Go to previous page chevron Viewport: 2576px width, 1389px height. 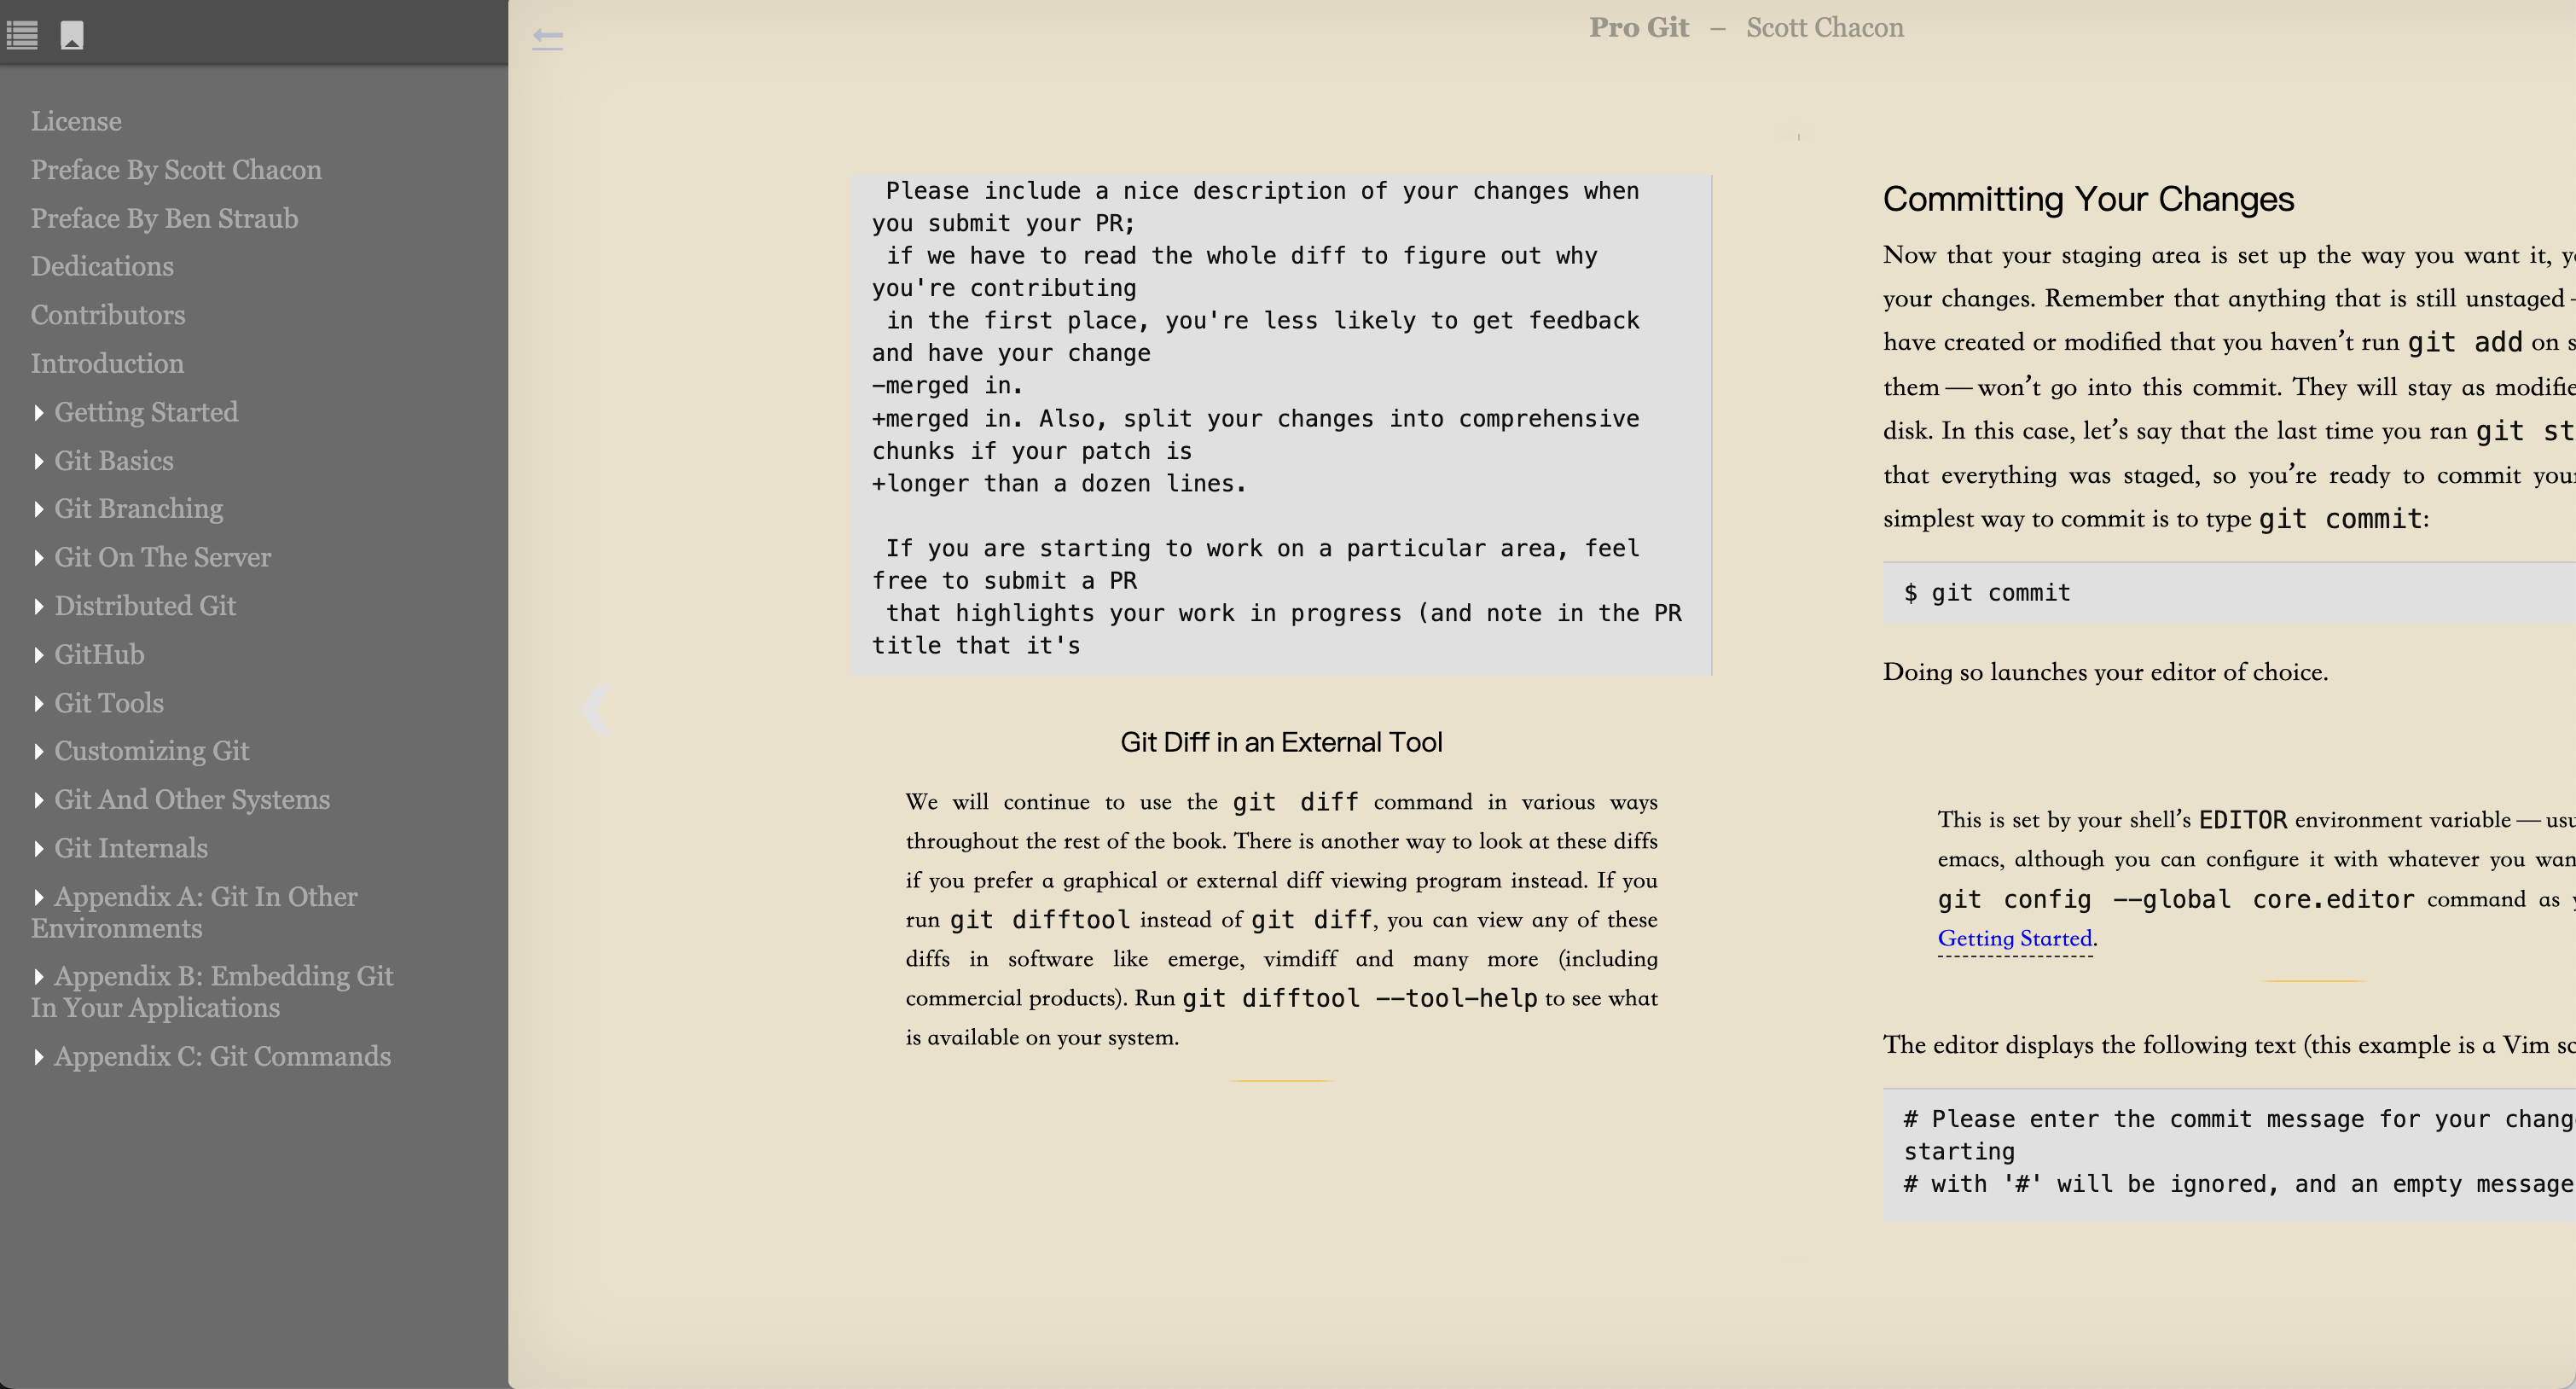click(595, 711)
